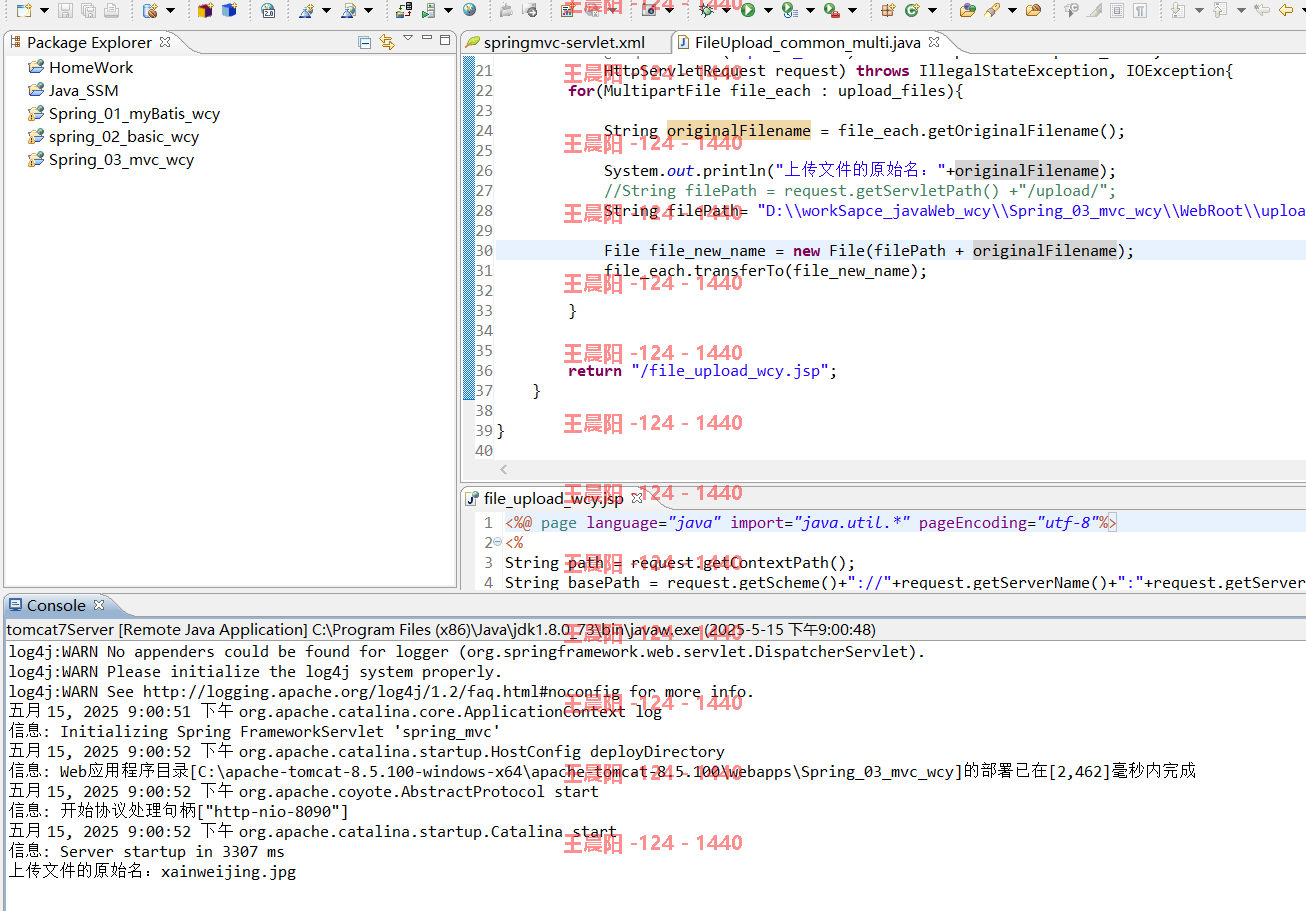Click the Previous Annotation toolbar icon
Viewport: 1306px width, 911px height.
coord(1219,10)
